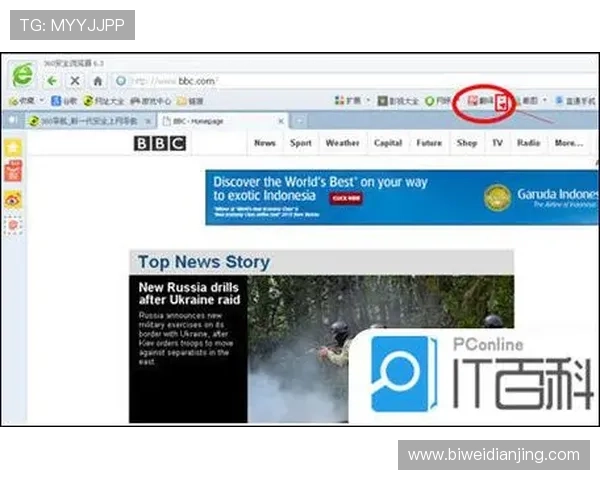Image resolution: width=600 pixels, height=480 pixels.
Task: Open the New Russia drills headline
Action: point(189,292)
